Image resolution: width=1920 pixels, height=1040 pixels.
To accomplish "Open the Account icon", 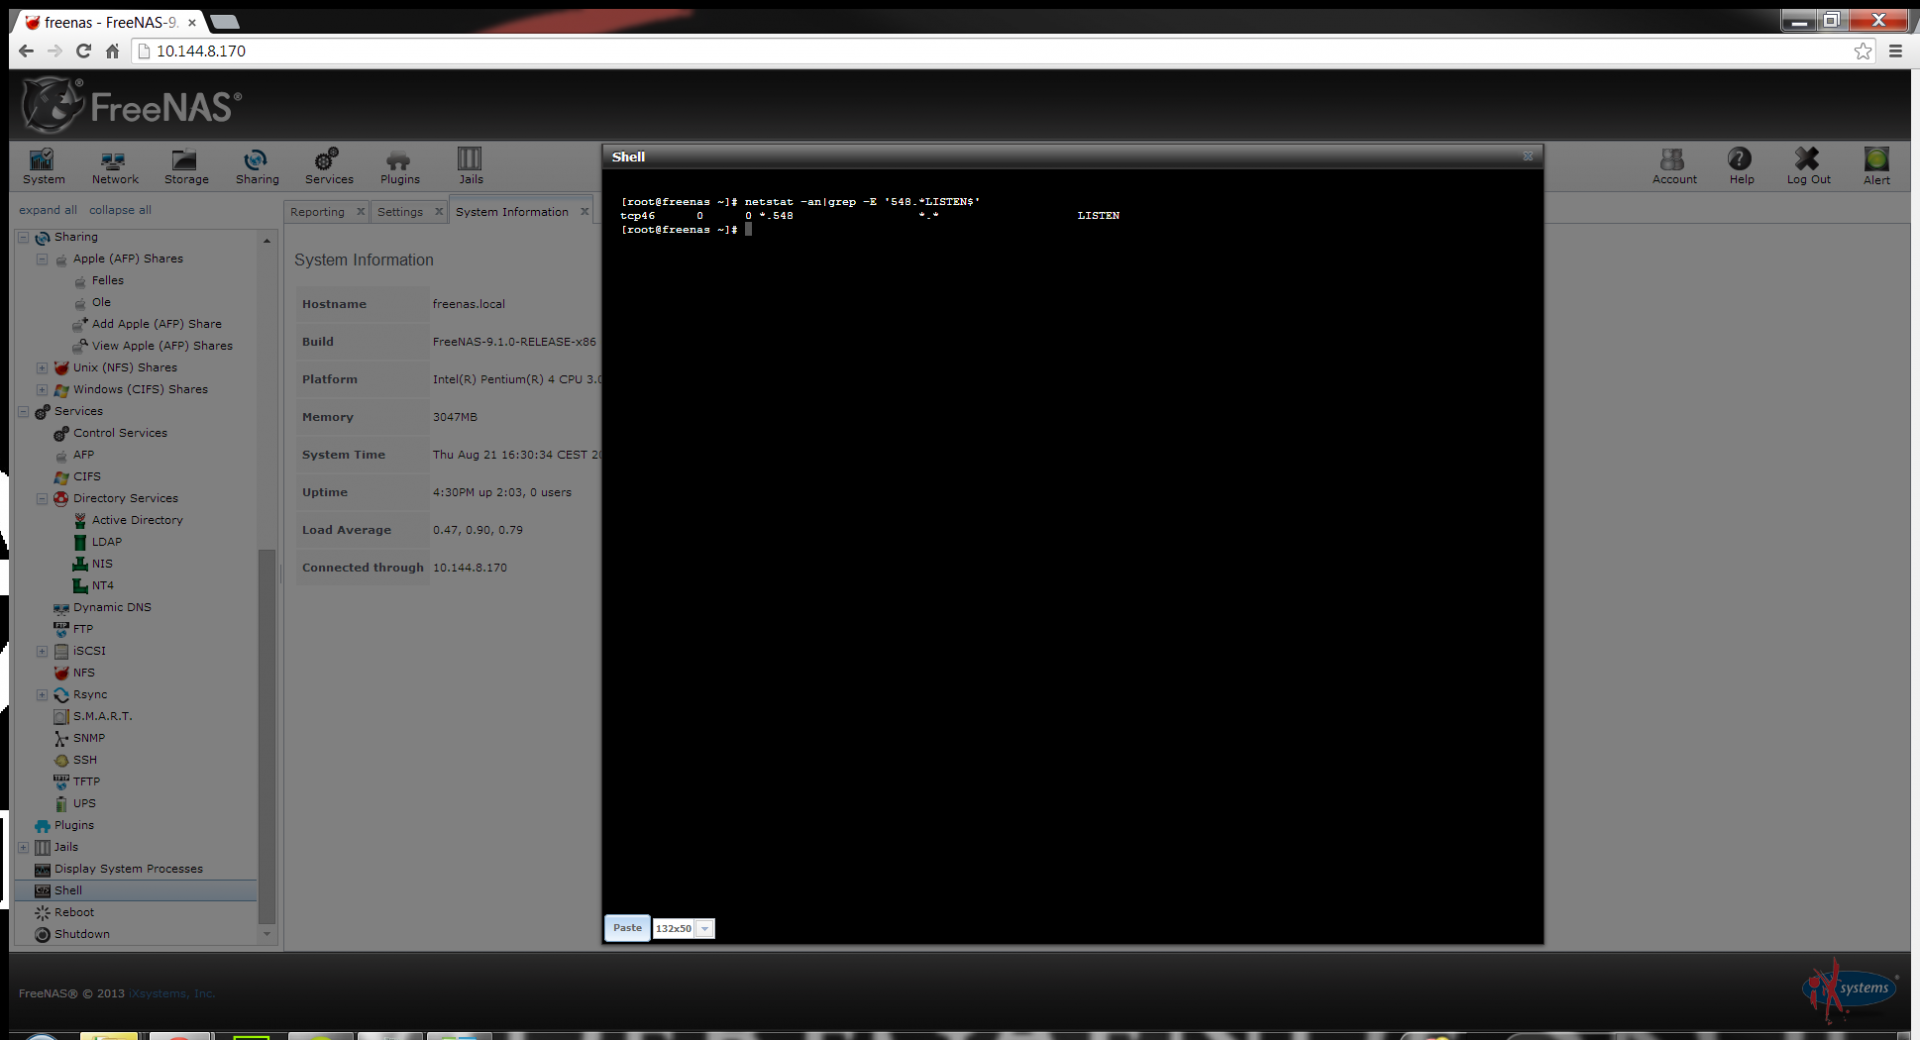I will coord(1674,166).
